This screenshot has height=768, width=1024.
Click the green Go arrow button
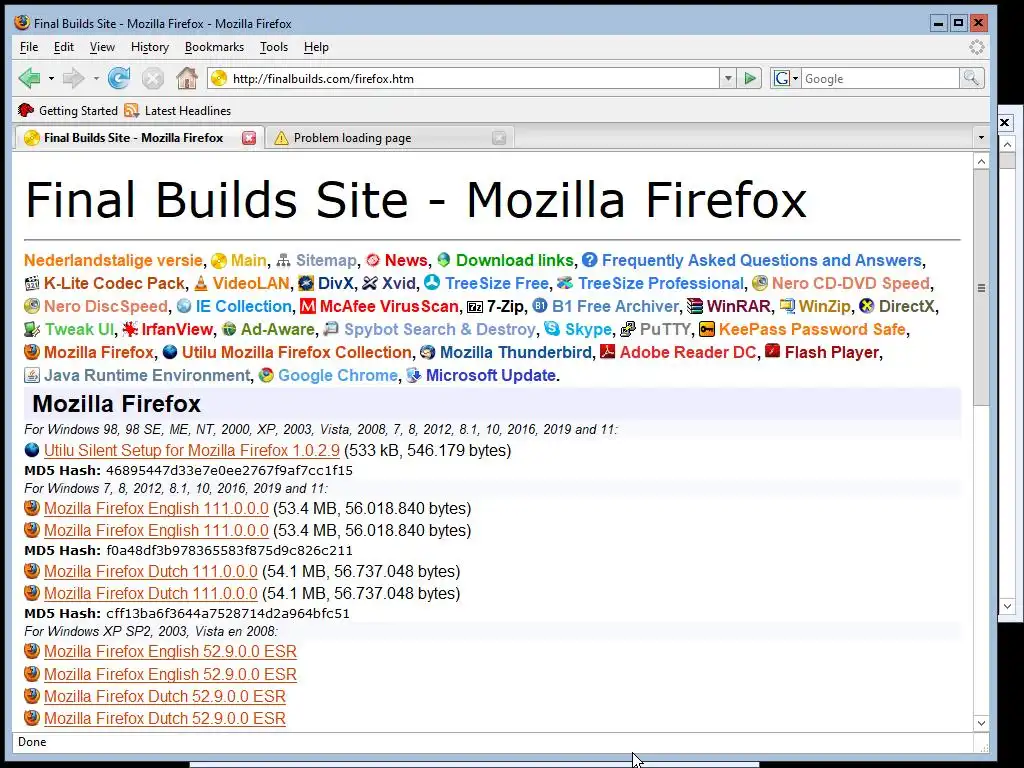point(750,78)
